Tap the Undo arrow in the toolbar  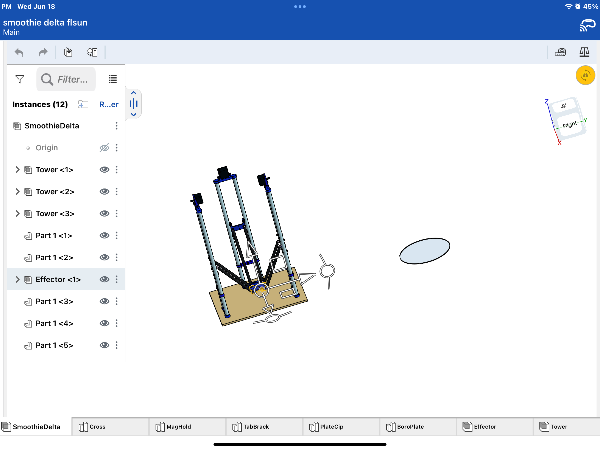(19, 52)
